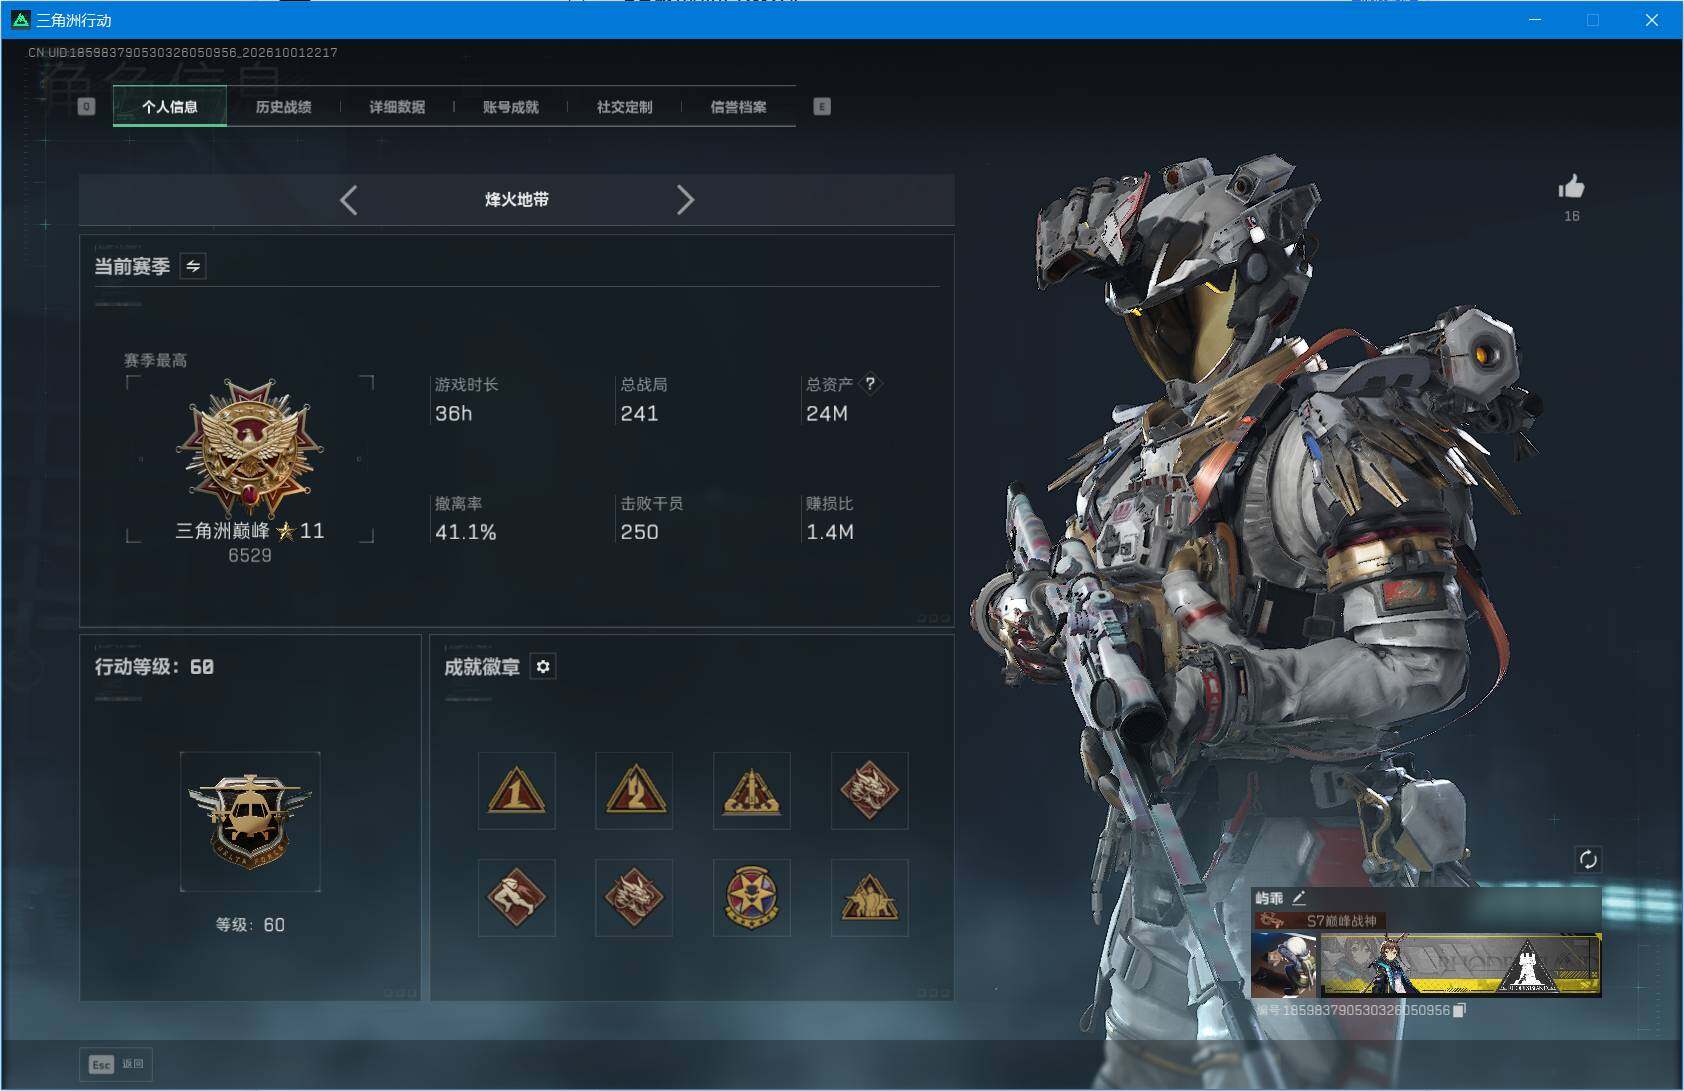Open the 详细数据 tab
Screen dimensions: 1684x1091
(397, 107)
